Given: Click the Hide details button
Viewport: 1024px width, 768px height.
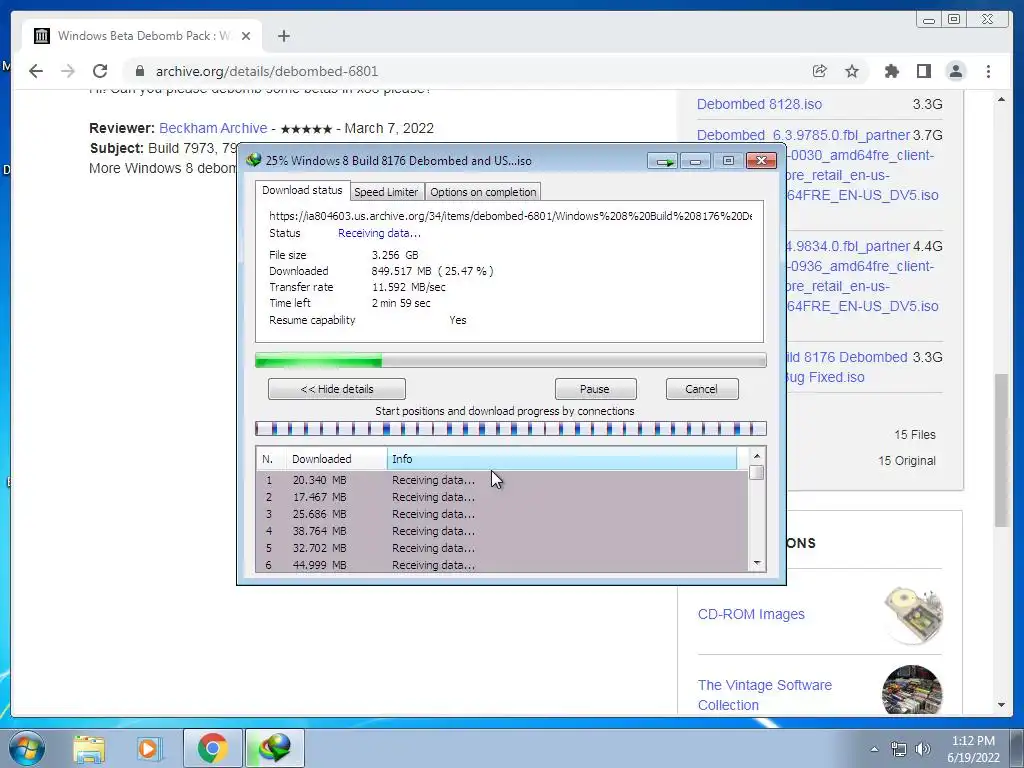Looking at the screenshot, I should click(x=336, y=389).
